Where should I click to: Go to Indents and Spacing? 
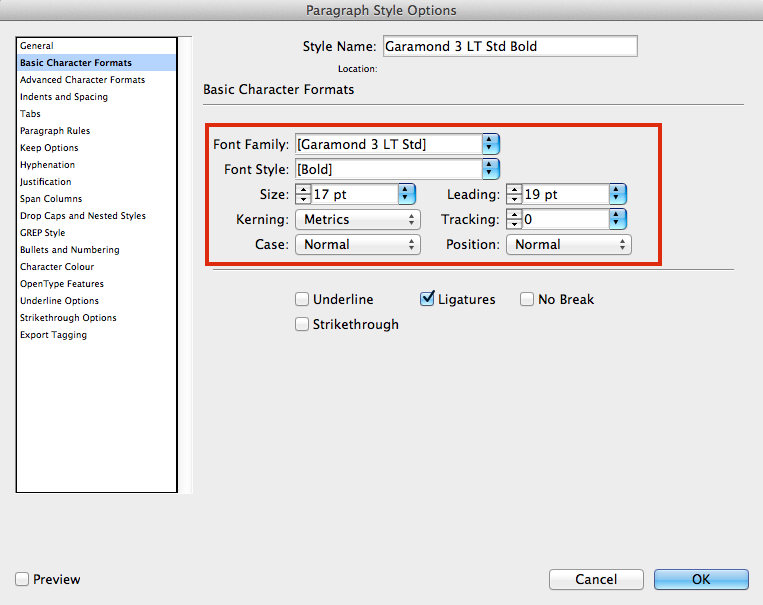[96, 97]
